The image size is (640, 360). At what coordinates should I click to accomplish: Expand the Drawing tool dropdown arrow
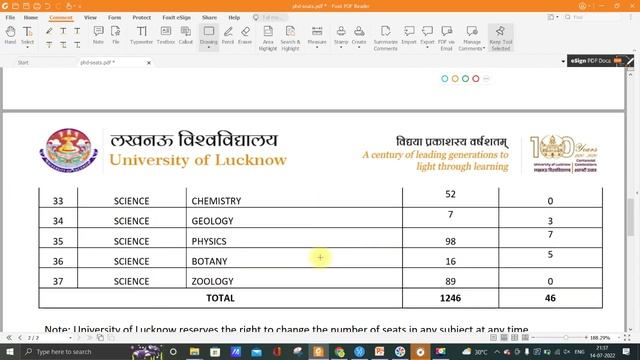click(x=209, y=48)
